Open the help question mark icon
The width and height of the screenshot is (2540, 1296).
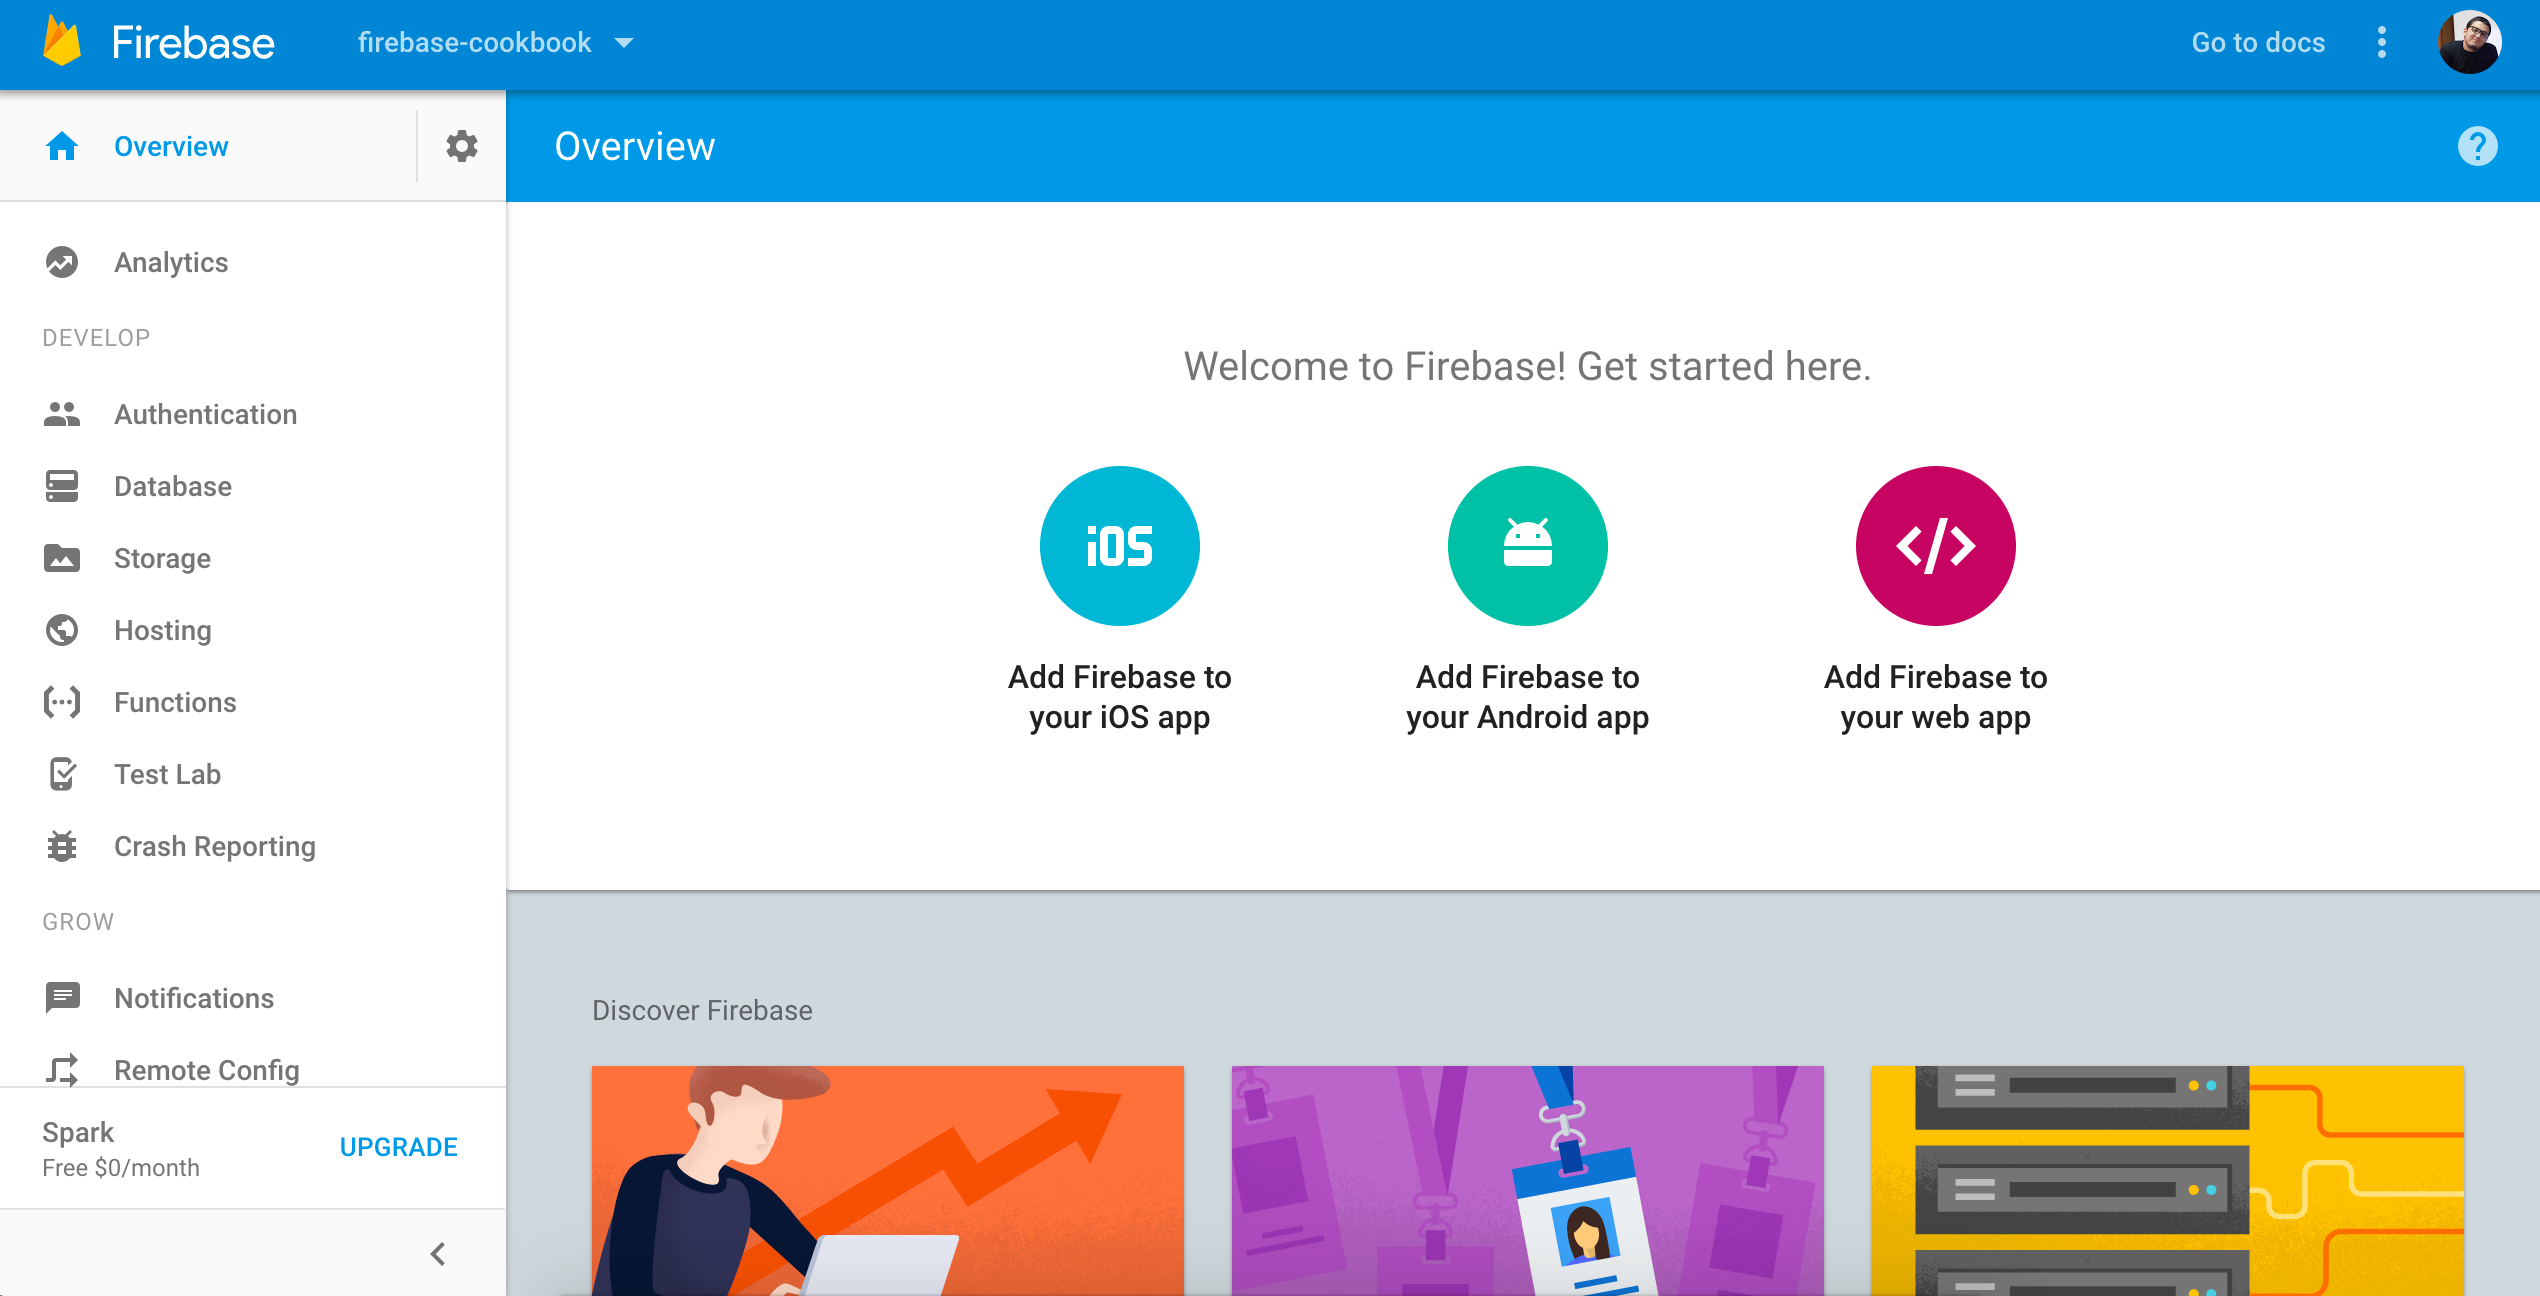pos(2478,146)
